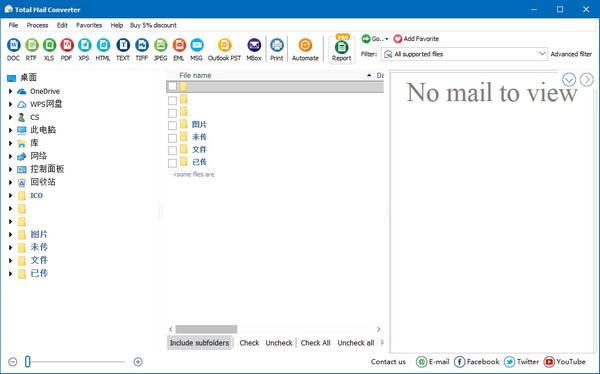Pick the TEXT conversion icon
The height and width of the screenshot is (374, 600).
[123, 45]
